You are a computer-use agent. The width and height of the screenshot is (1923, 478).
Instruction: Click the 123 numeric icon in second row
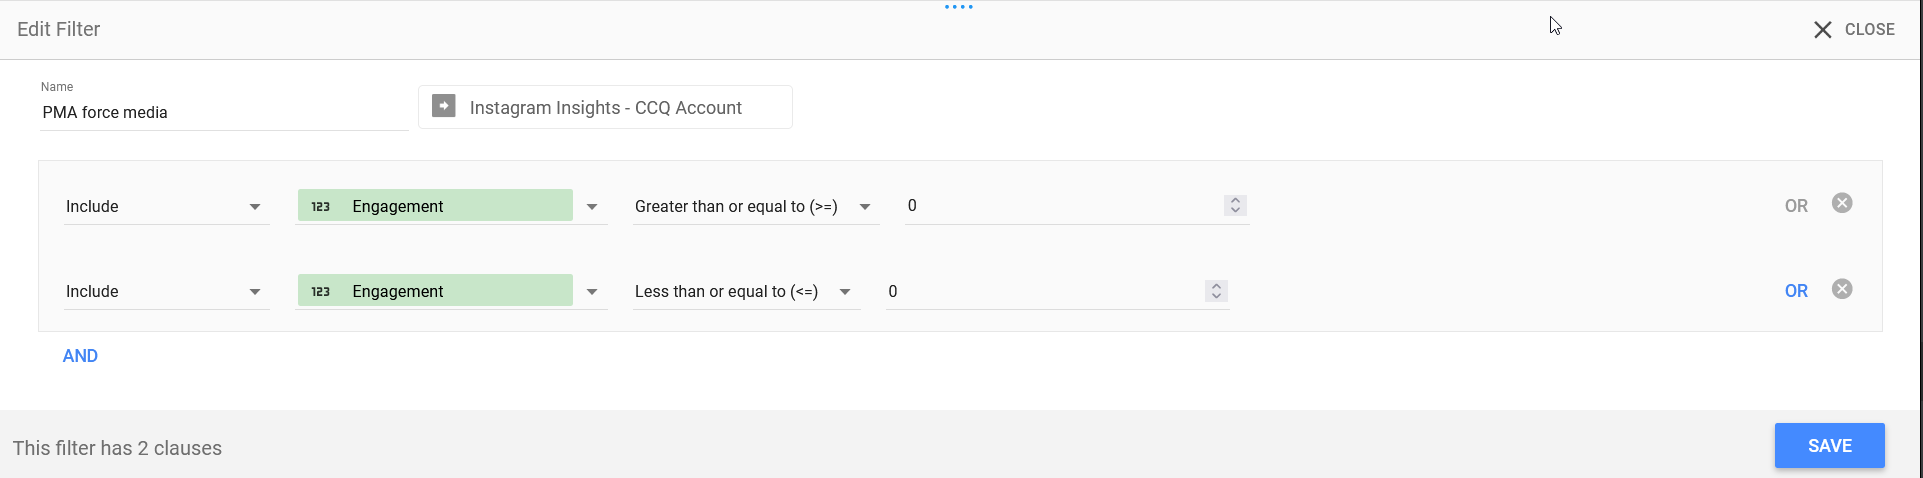pos(320,291)
